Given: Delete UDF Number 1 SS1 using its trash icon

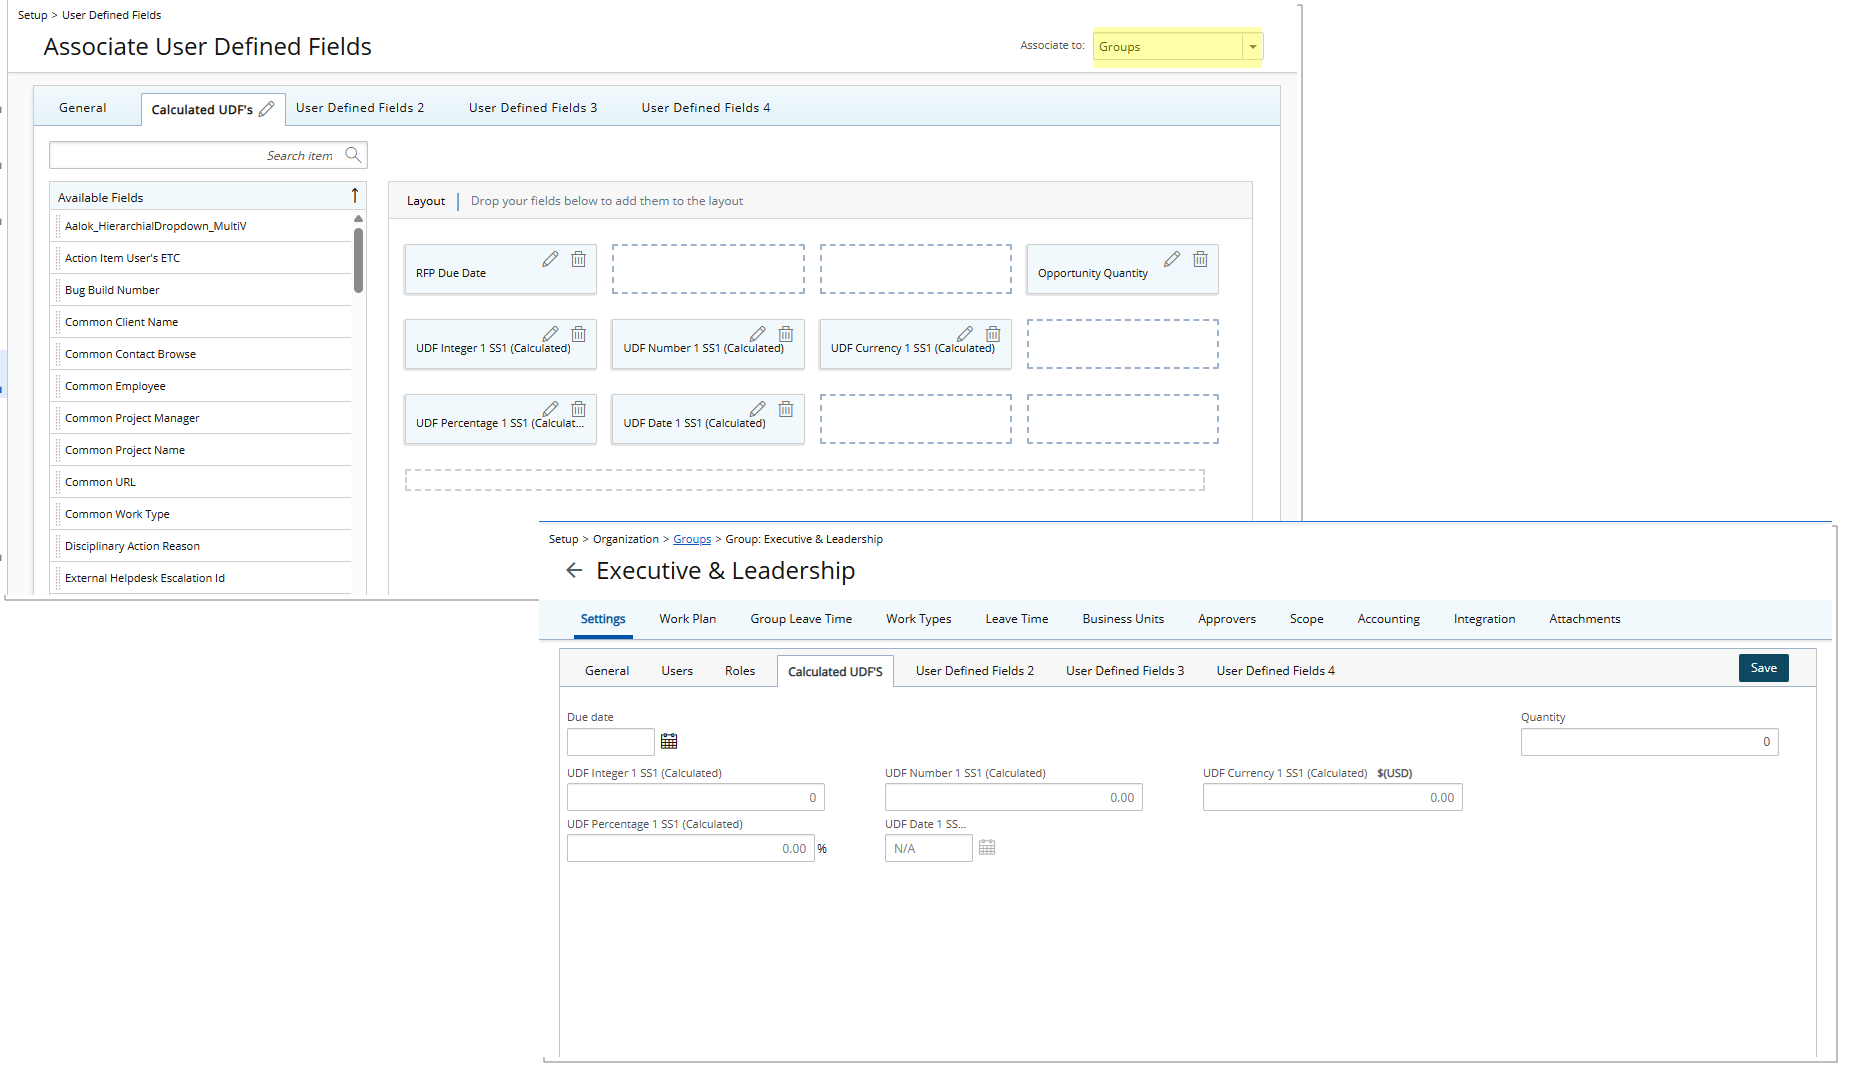Looking at the screenshot, I should [785, 334].
